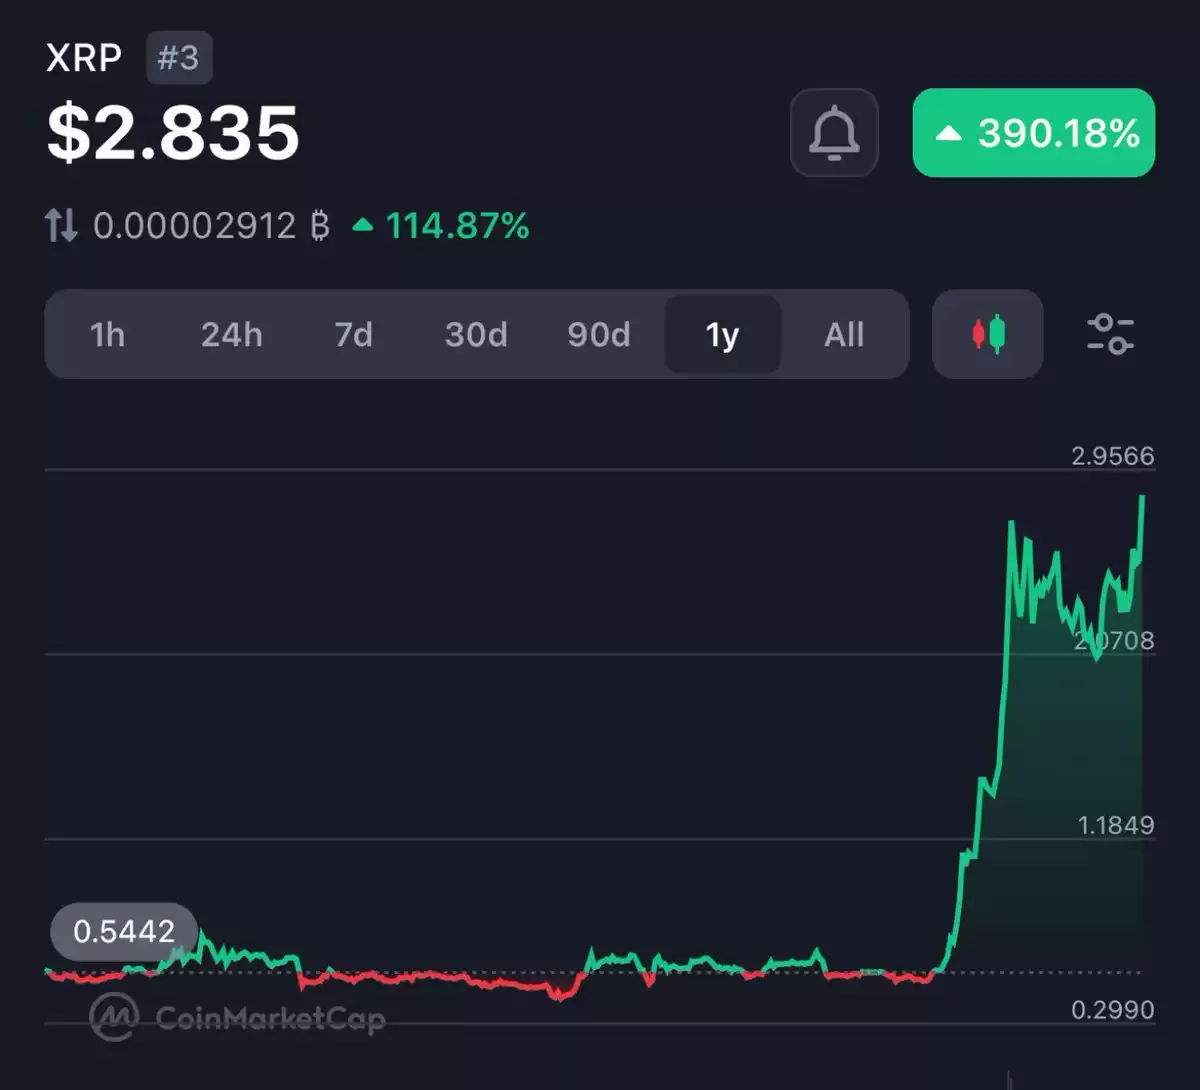This screenshot has width=1200, height=1090.
Task: Tap the swap currency arrows icon
Action: pos(61,226)
